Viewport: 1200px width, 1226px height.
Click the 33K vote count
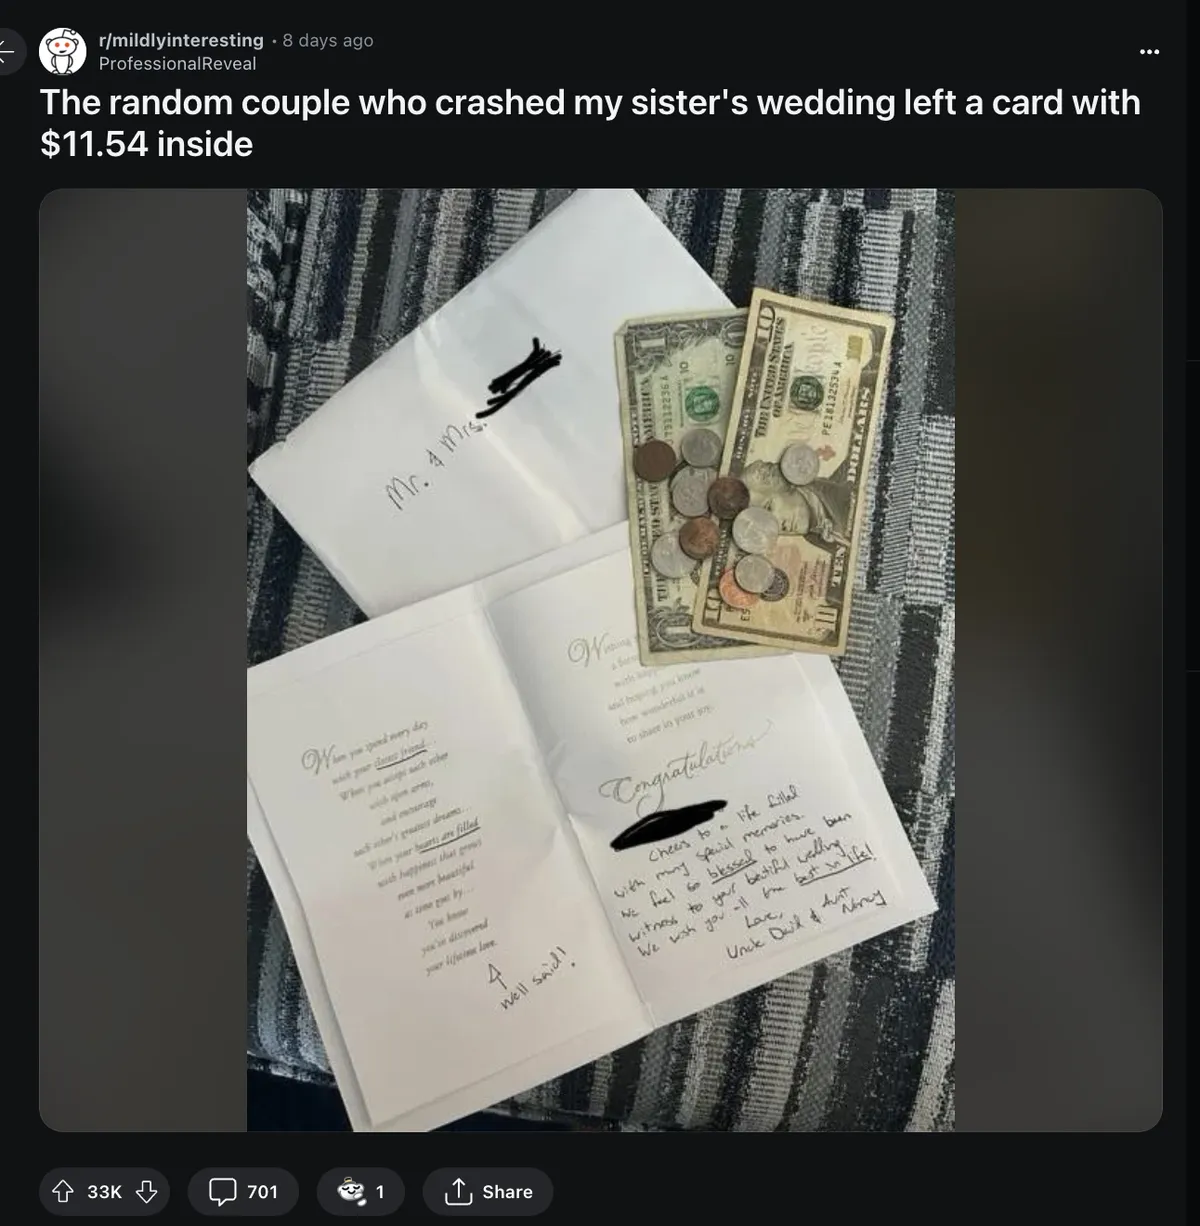tap(104, 1192)
